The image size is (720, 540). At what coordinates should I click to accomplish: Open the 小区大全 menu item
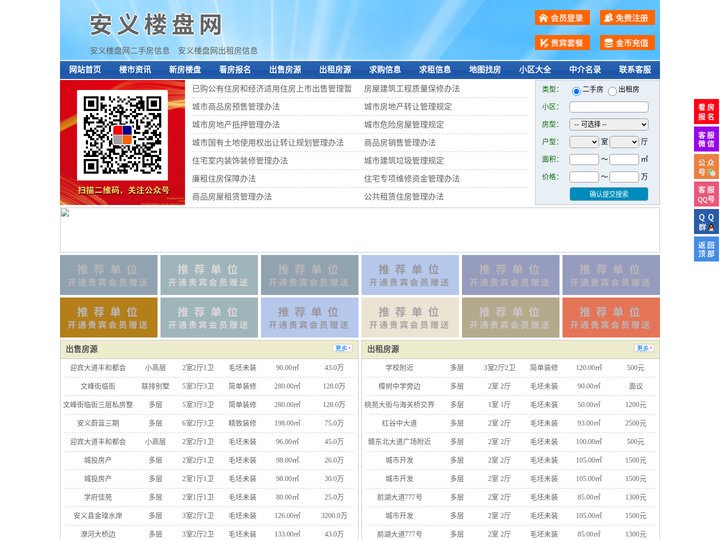tap(535, 70)
